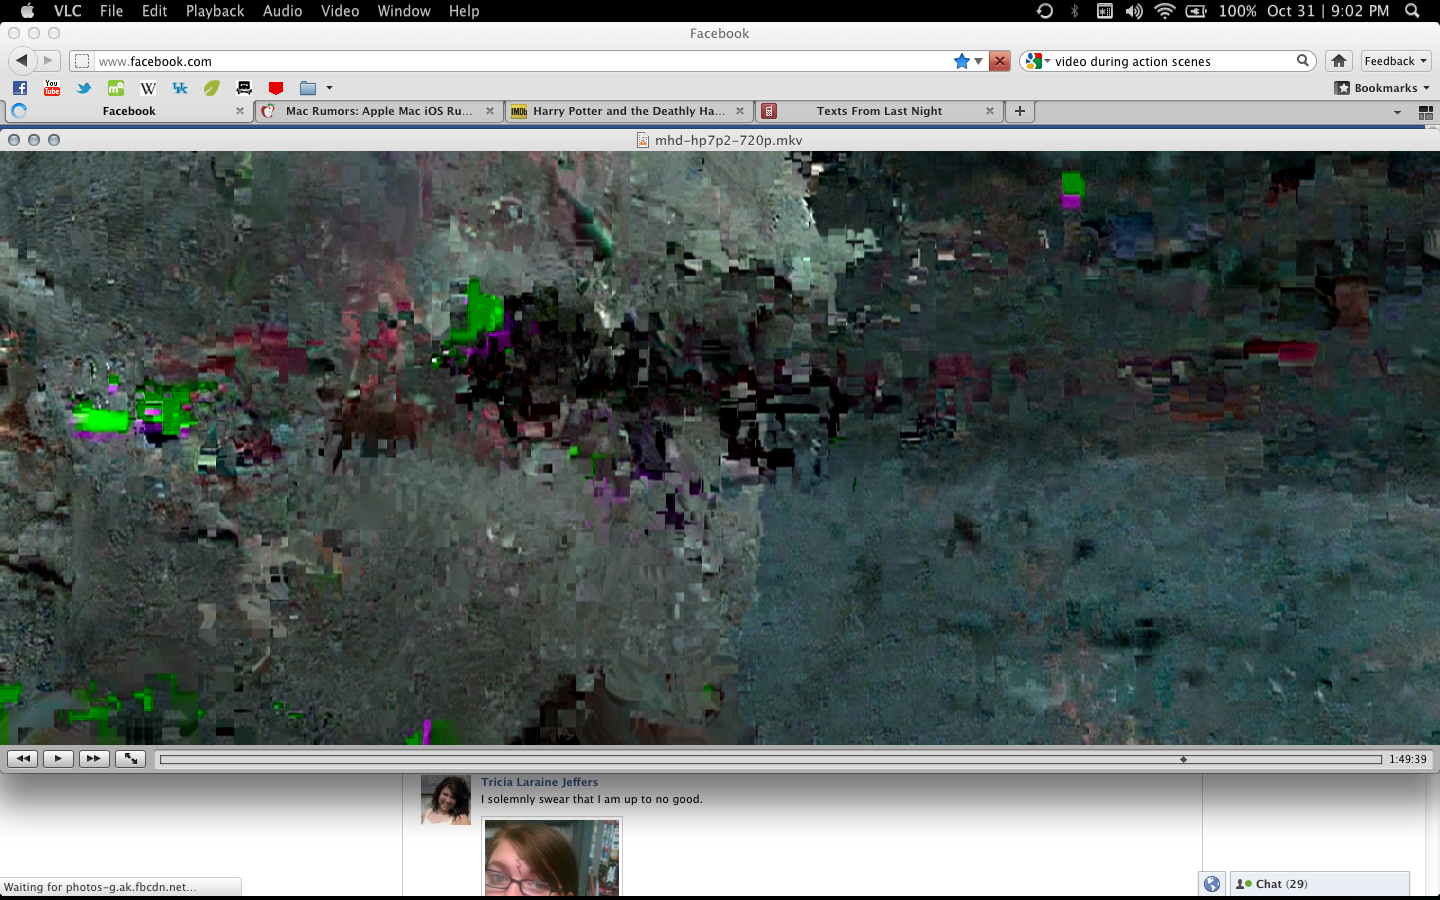Open bookmark star dropdown arrow

tap(978, 61)
